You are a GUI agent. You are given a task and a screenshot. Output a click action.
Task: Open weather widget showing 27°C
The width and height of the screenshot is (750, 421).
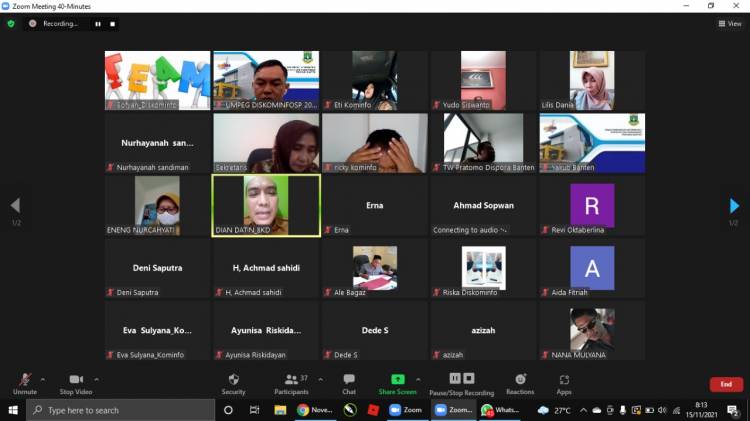[x=554, y=410]
